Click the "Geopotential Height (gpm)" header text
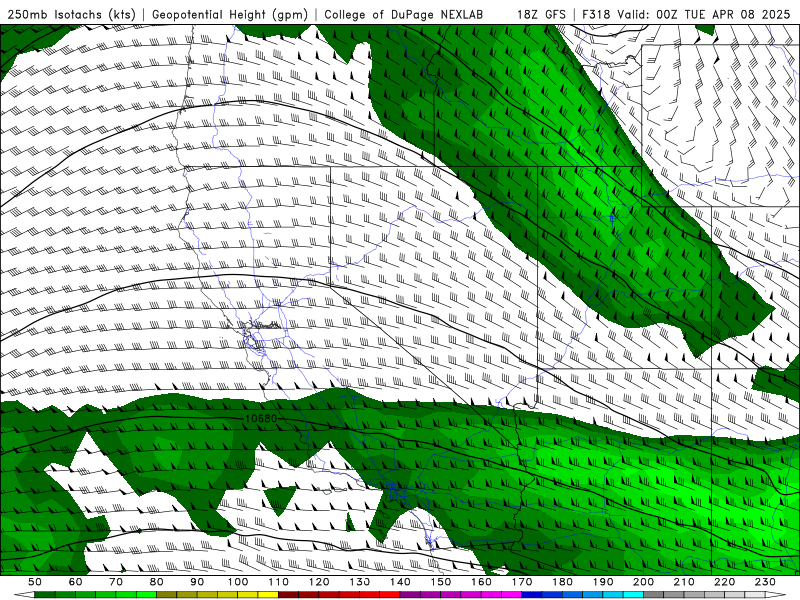Screen dimensions: 800x600 coord(230,14)
